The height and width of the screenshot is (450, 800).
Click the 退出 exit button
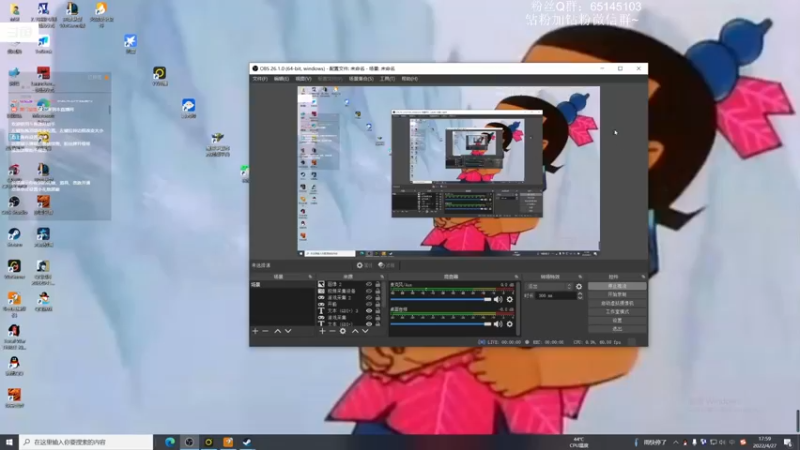[x=617, y=329]
